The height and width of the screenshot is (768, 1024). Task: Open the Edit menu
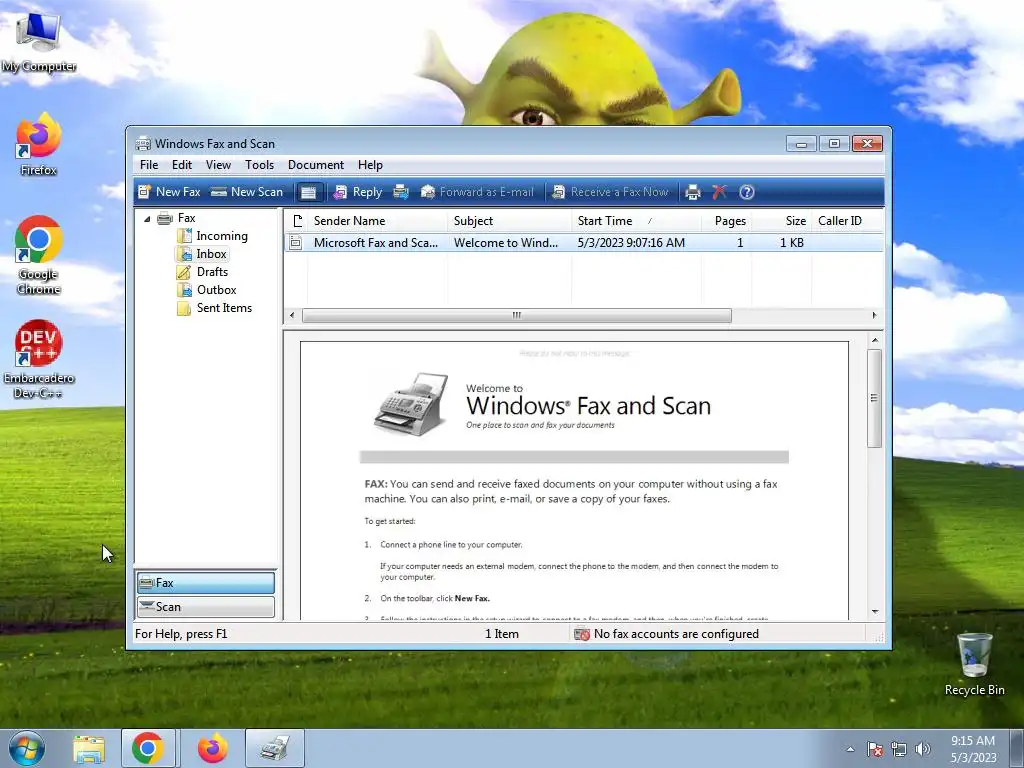(x=182, y=165)
